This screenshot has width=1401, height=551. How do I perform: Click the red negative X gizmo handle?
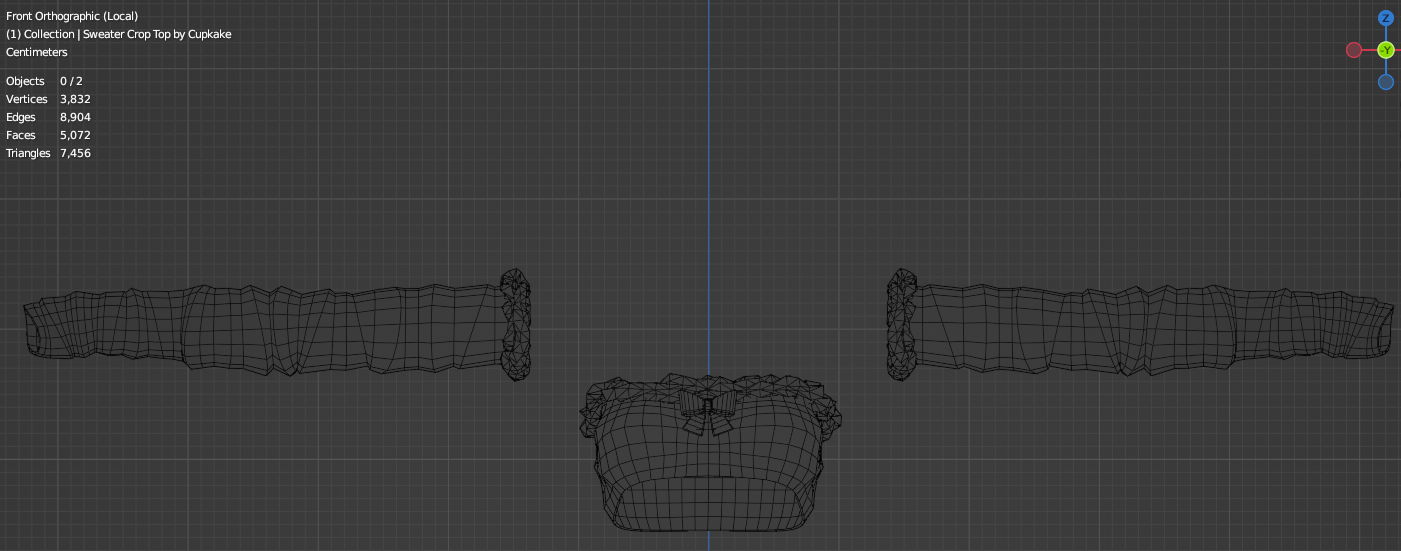pos(1354,50)
